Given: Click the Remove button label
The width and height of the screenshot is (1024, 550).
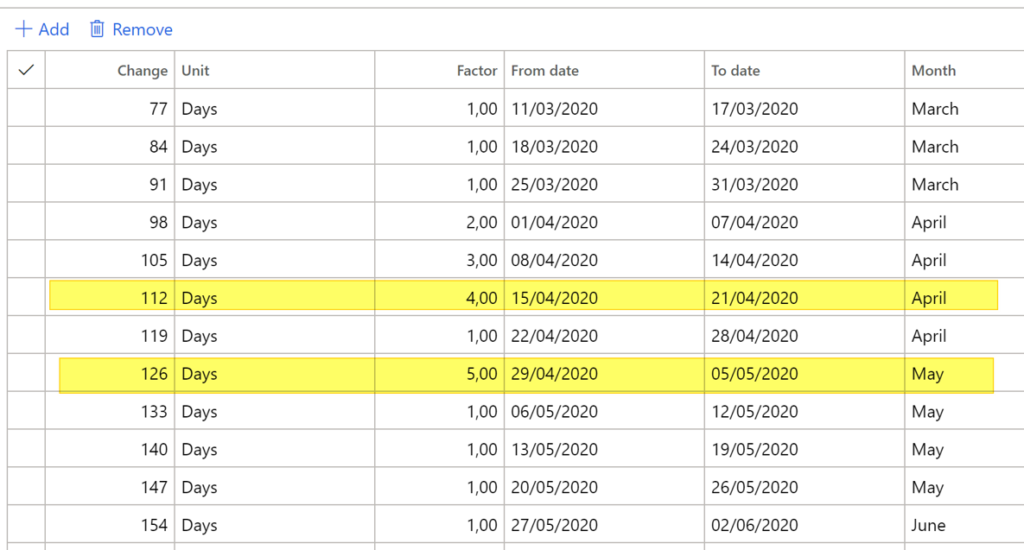Looking at the screenshot, I should click(x=142, y=29).
